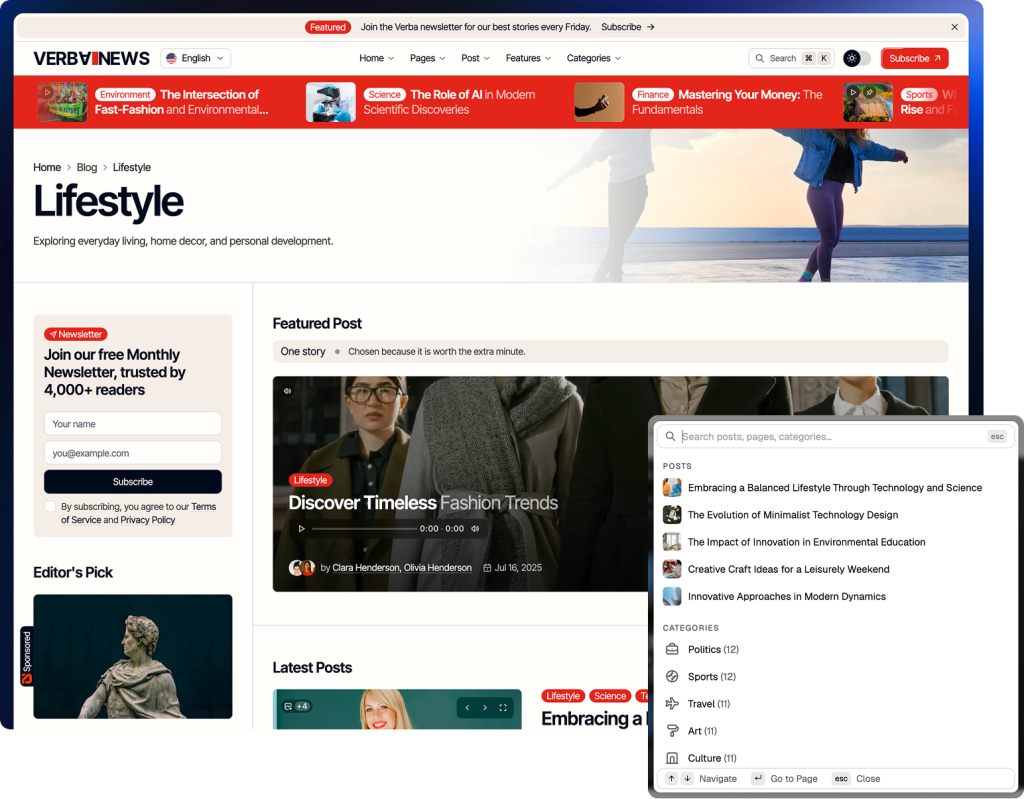This screenshot has height=799, width=1024.
Task: Select the Science tag in ticker
Action: pyautogui.click(x=384, y=95)
